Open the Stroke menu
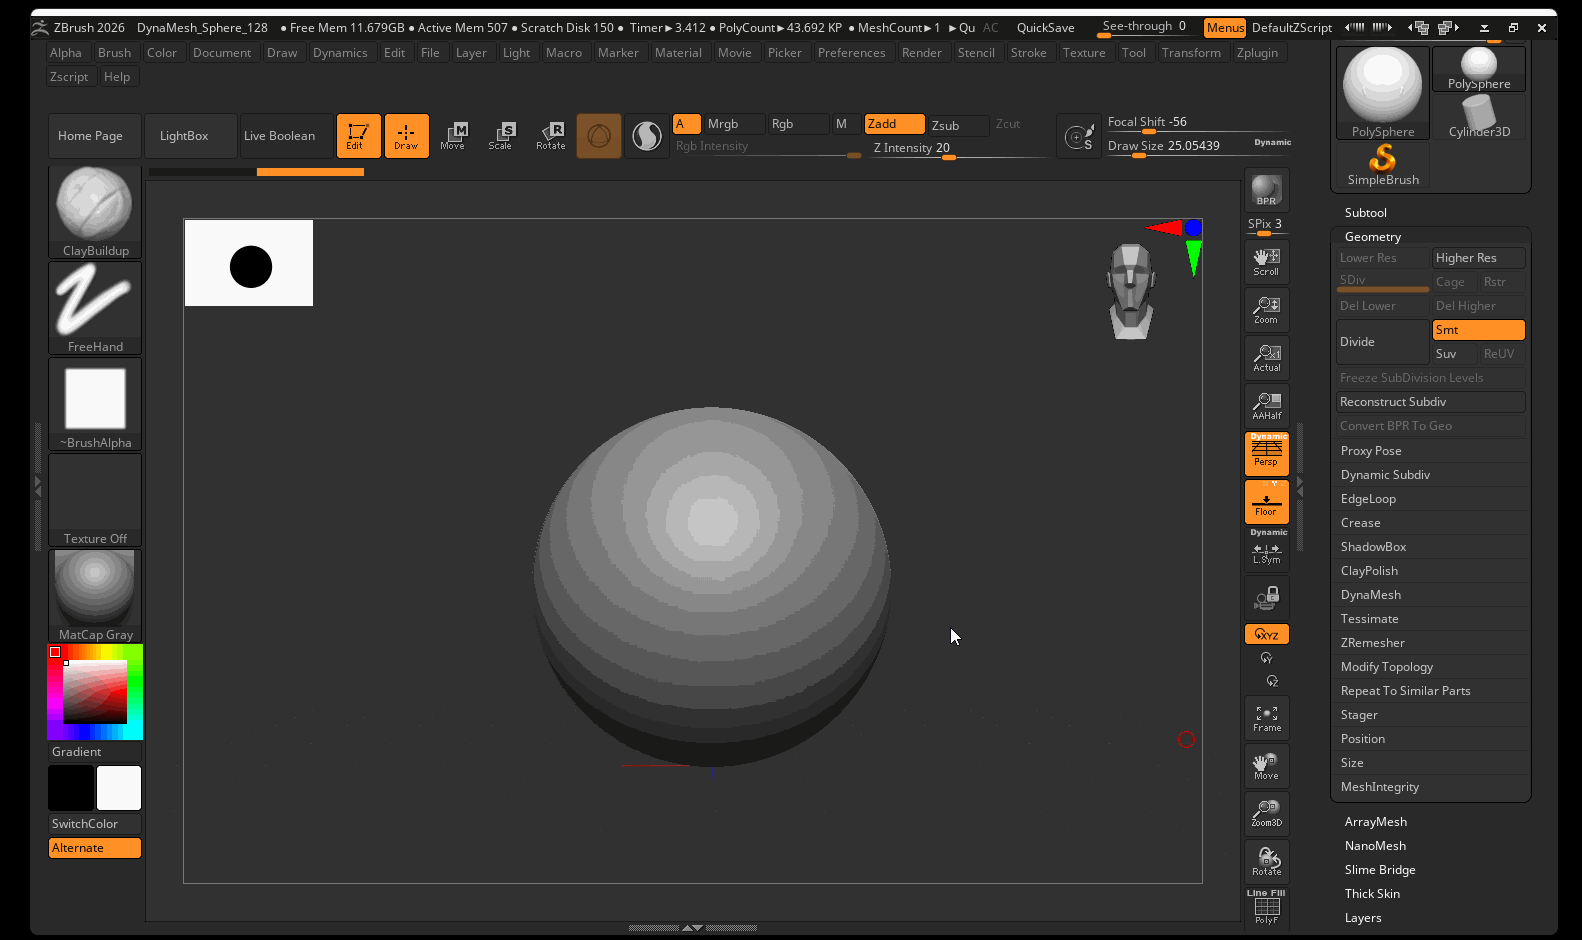The height and width of the screenshot is (940, 1582). (x=1028, y=53)
